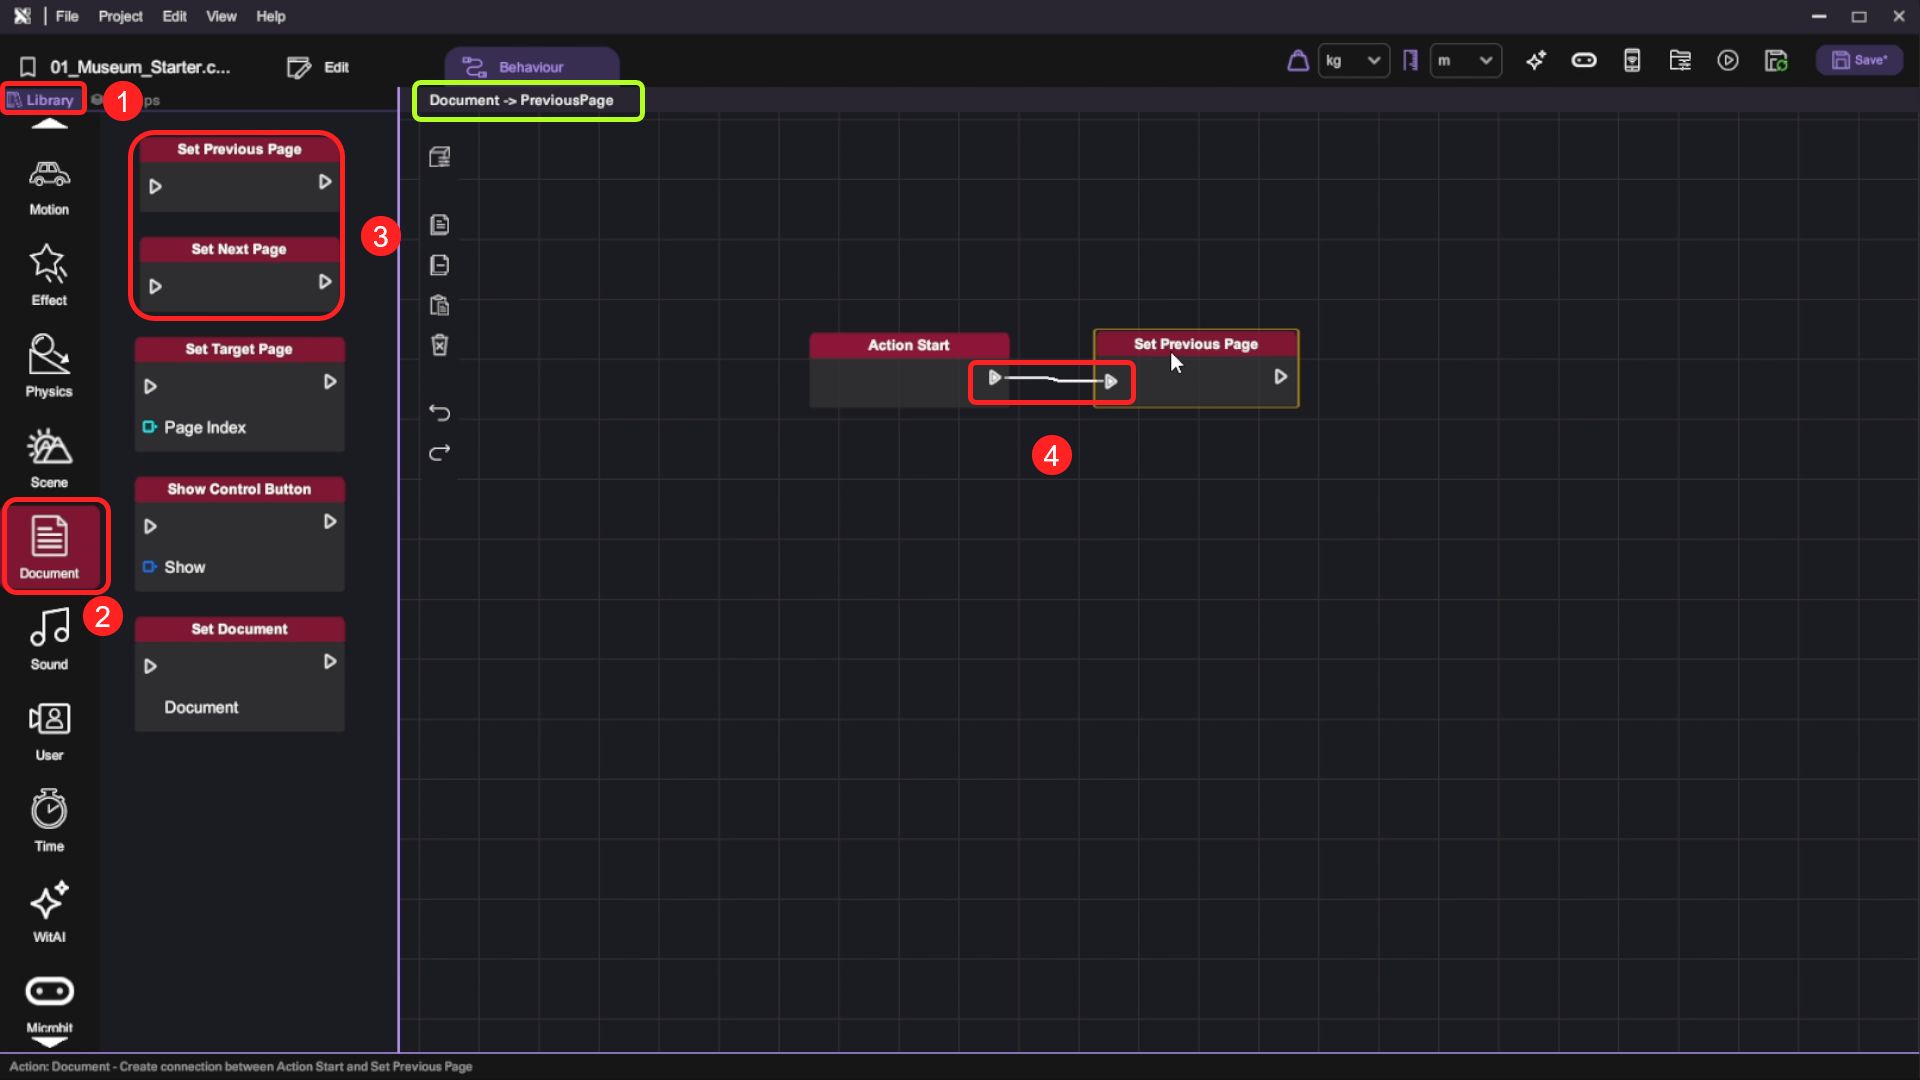Open the kg mass unit dropdown
Screen dimensions: 1920x1080
click(1353, 61)
